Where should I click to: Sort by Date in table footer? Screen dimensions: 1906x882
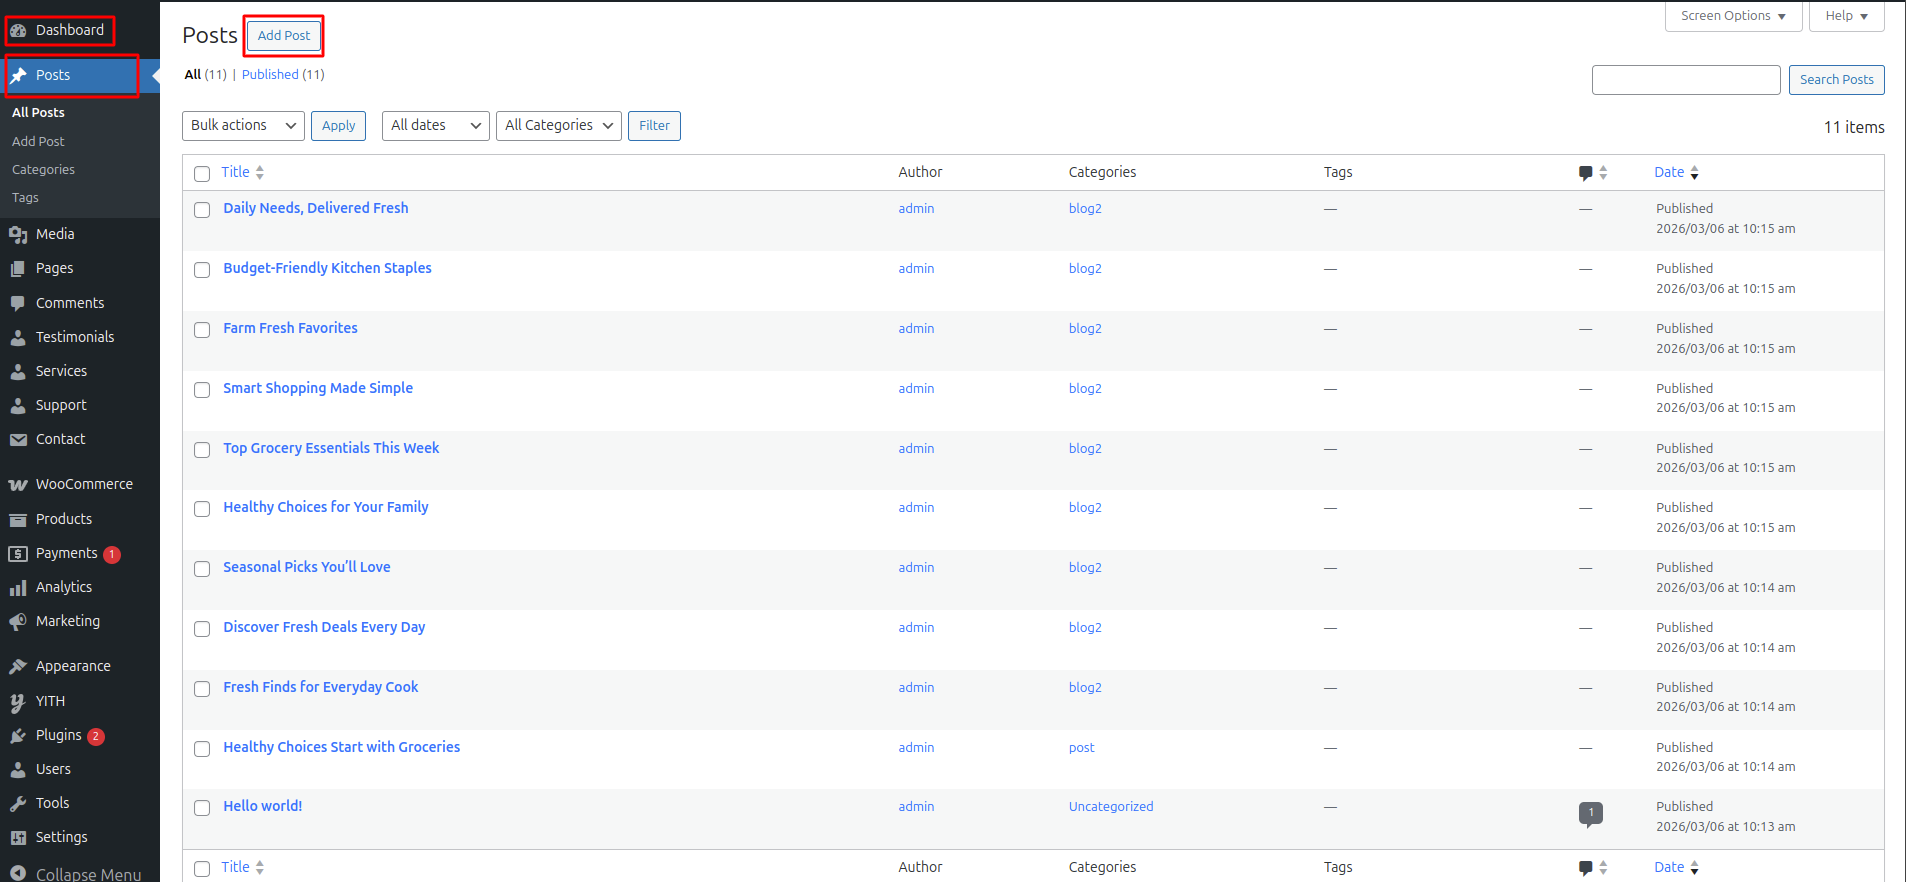click(1676, 867)
